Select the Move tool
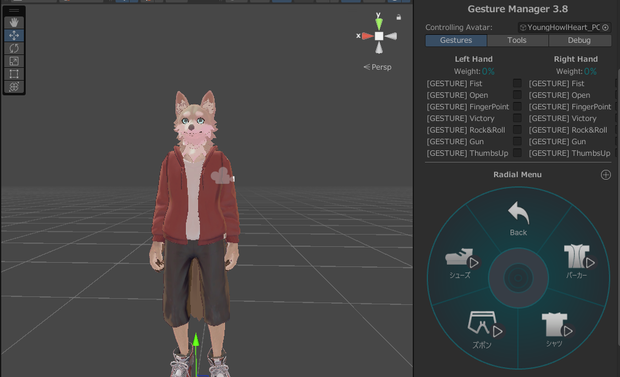Screen dimensions: 620x377 click(x=14, y=36)
